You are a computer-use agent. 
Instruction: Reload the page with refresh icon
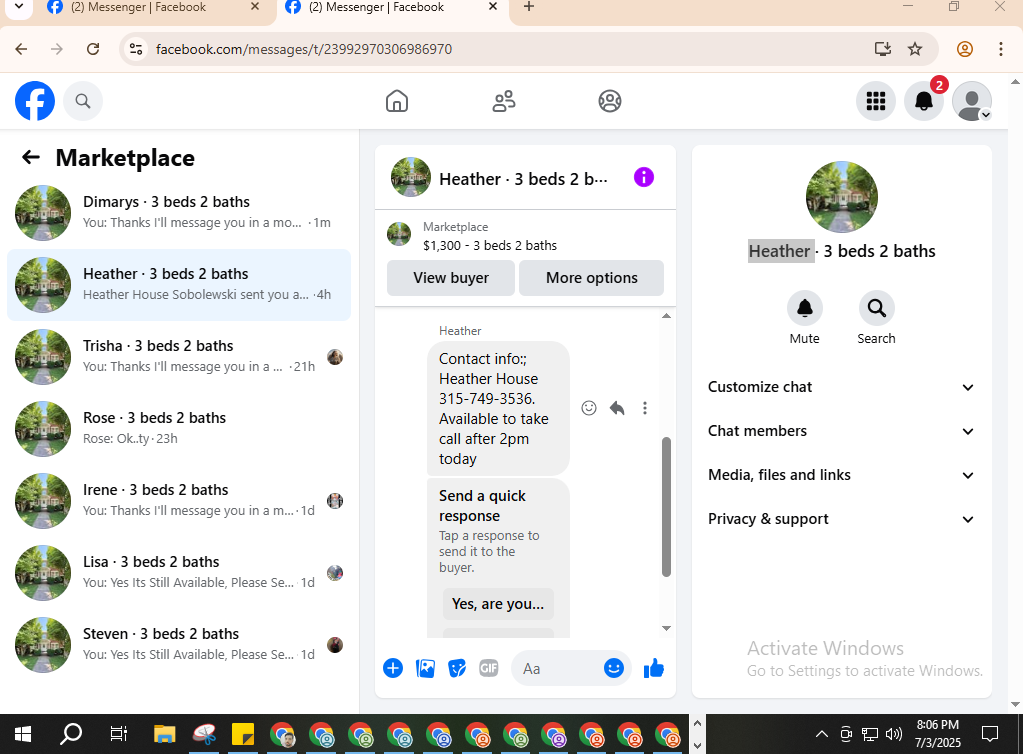[x=93, y=49]
